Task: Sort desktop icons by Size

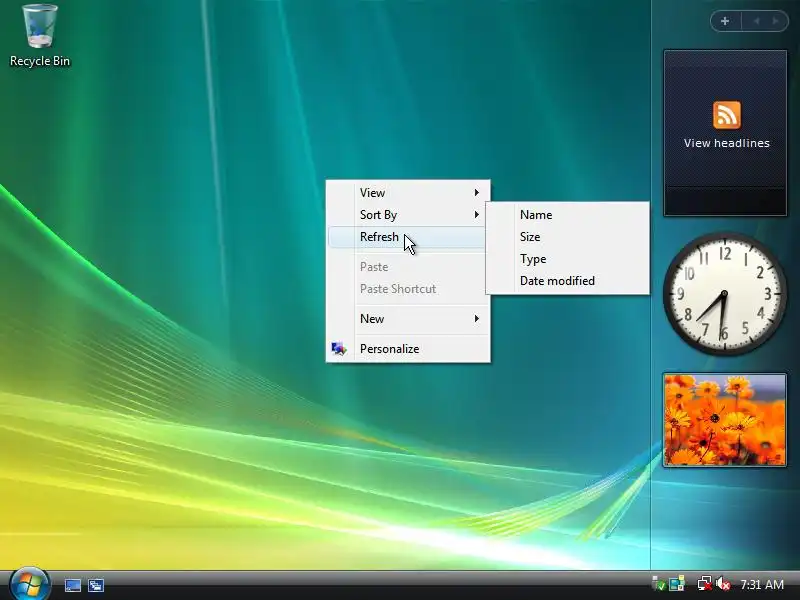Action: tap(567, 237)
